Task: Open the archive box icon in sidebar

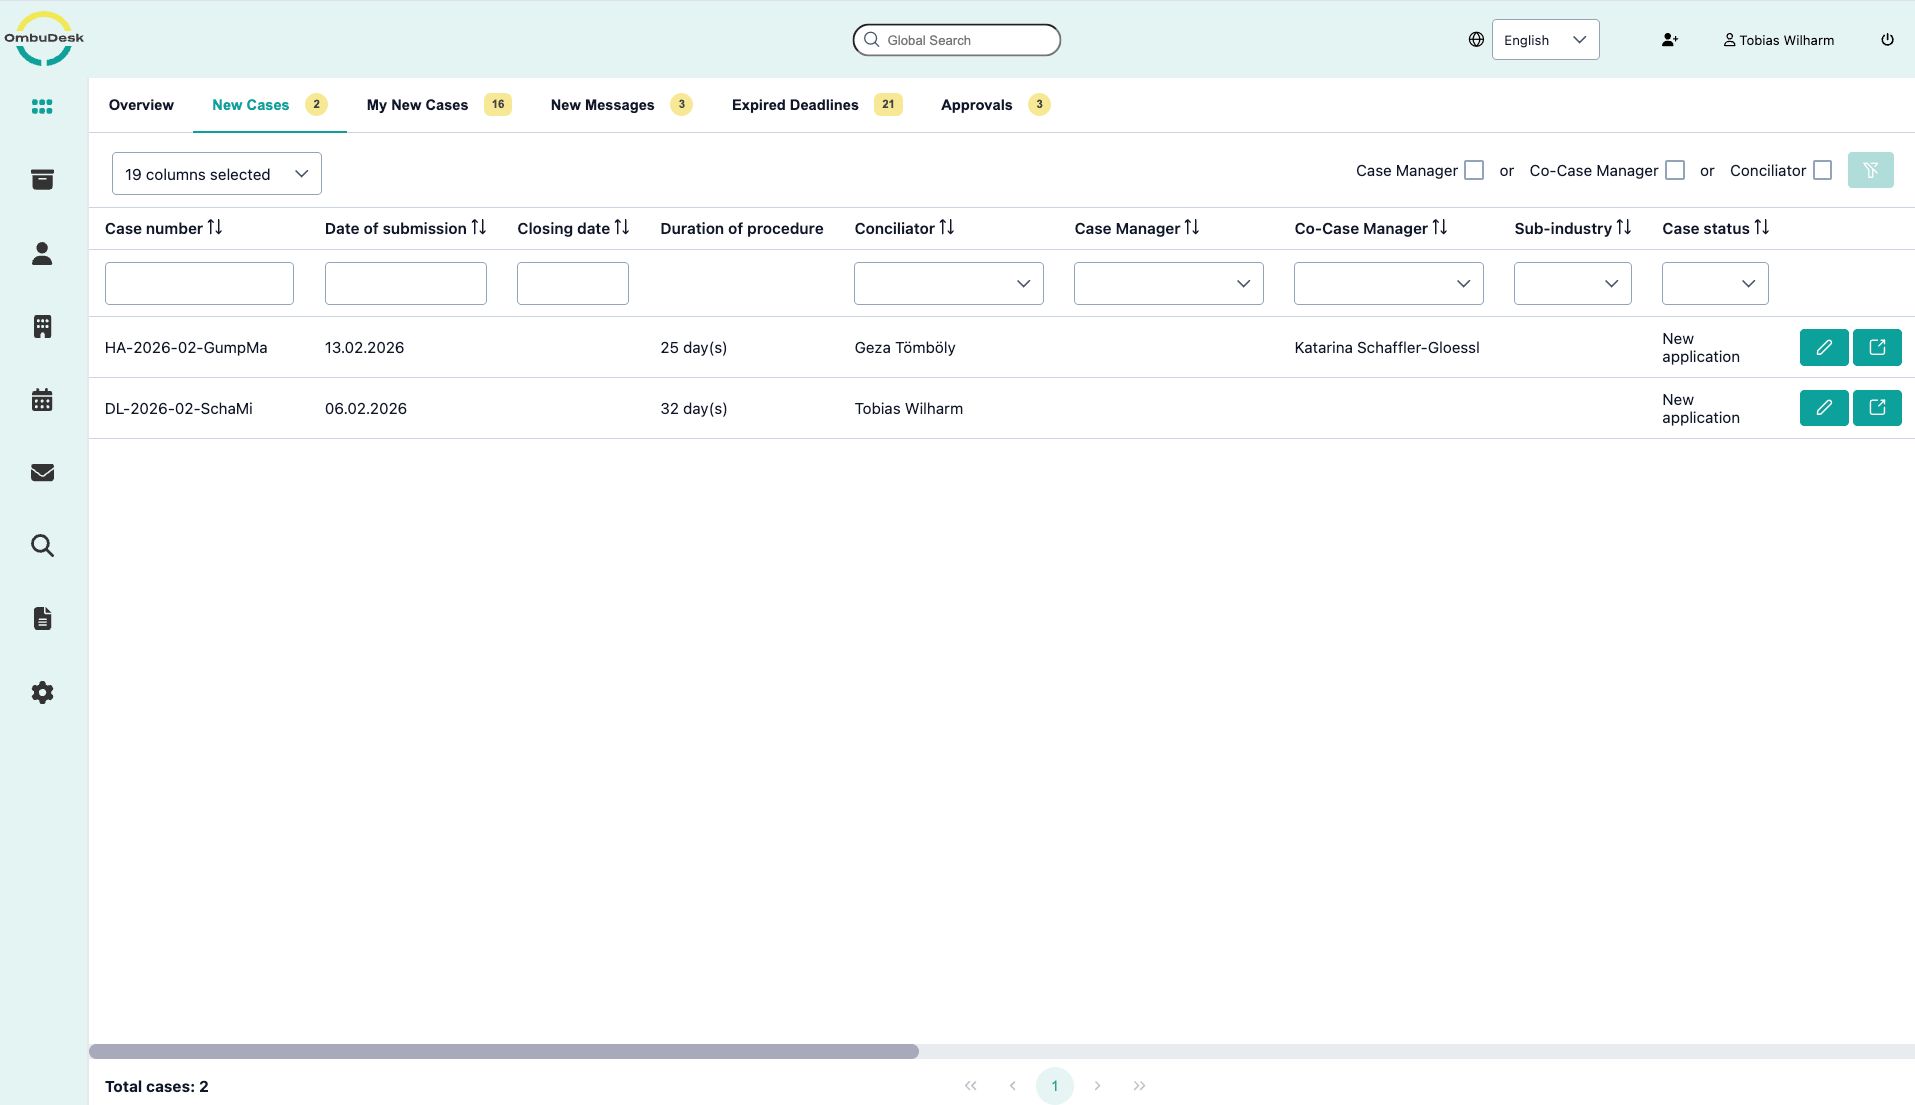Action: pos(42,180)
